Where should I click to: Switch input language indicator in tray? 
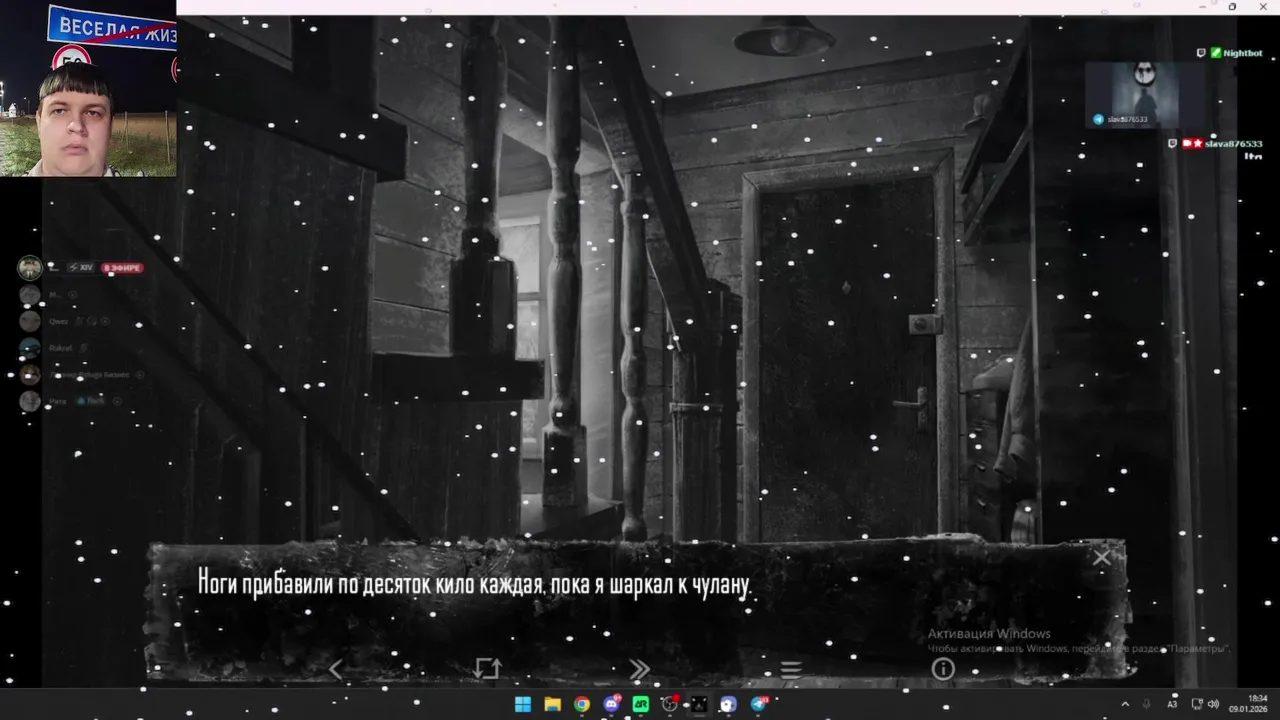point(1172,704)
